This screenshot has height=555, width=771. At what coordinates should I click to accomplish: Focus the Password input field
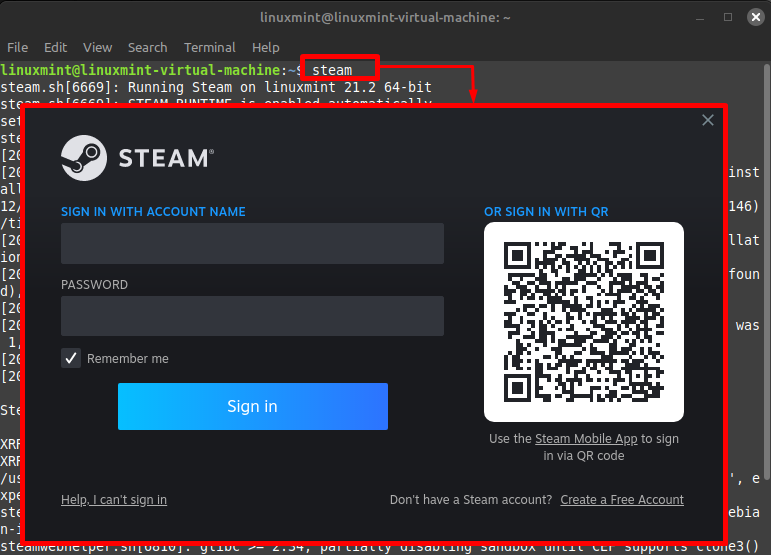pyautogui.click(x=252, y=316)
